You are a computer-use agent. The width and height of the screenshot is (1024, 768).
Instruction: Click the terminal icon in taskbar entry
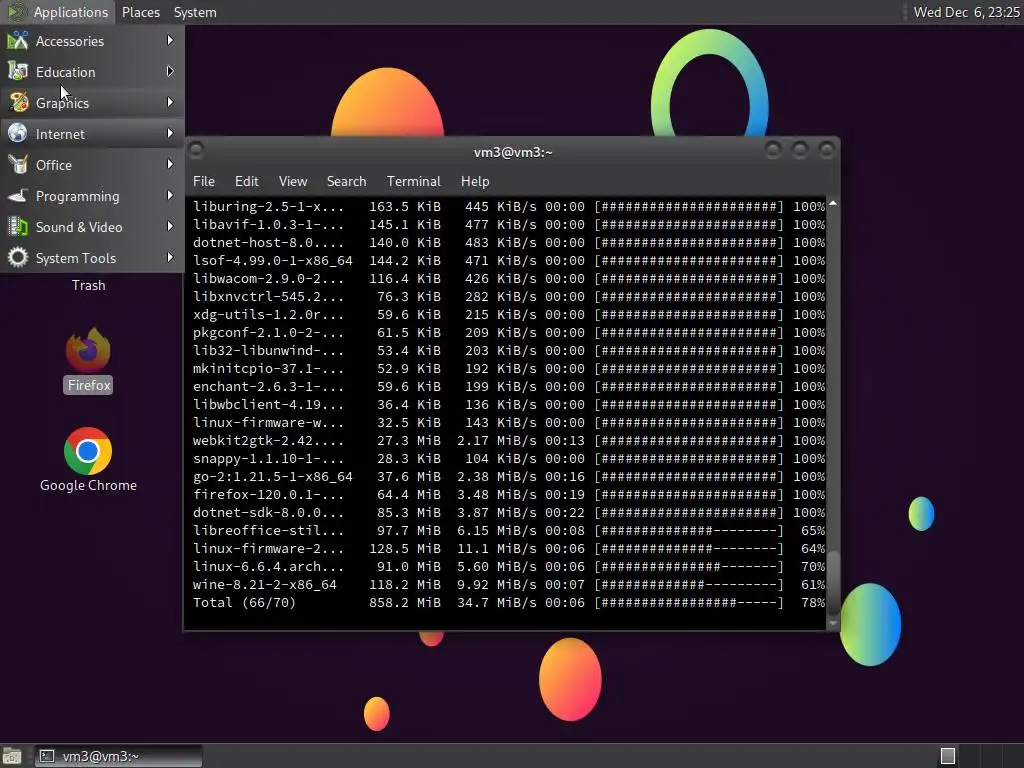click(x=47, y=756)
